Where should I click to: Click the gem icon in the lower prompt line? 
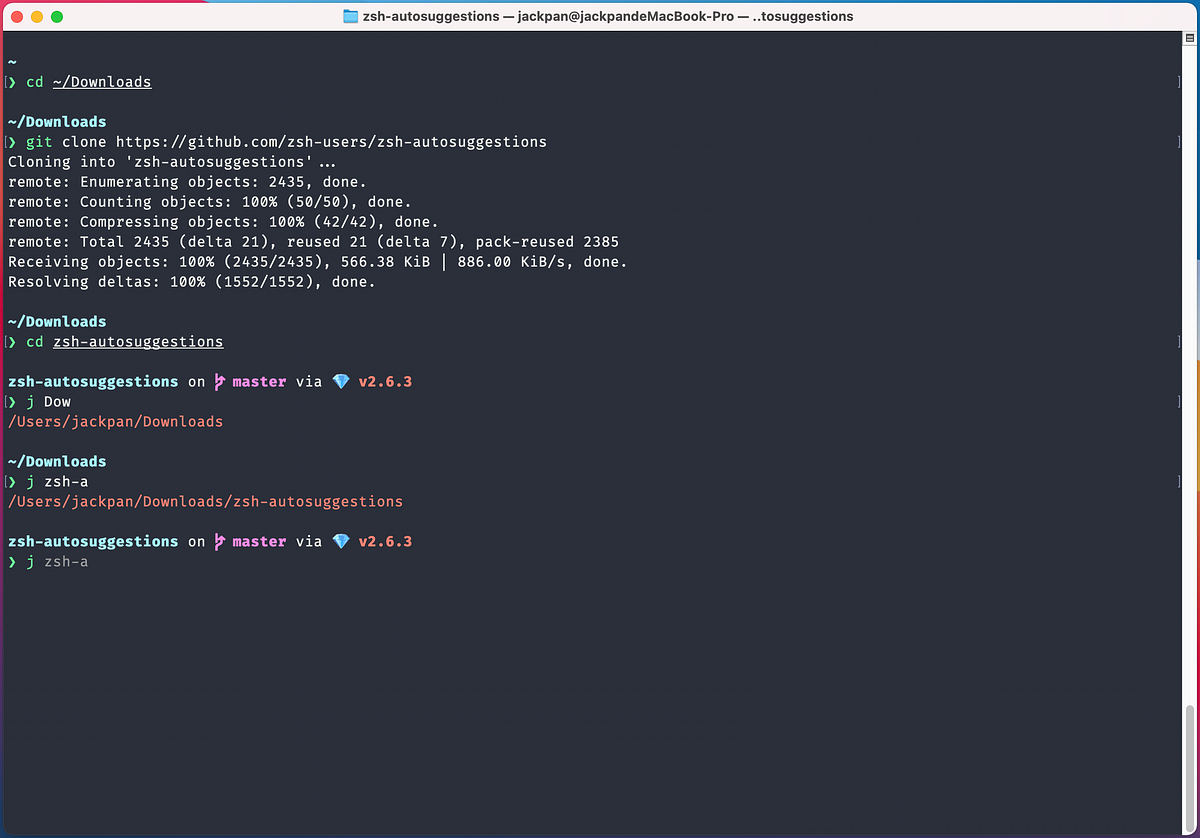[341, 541]
